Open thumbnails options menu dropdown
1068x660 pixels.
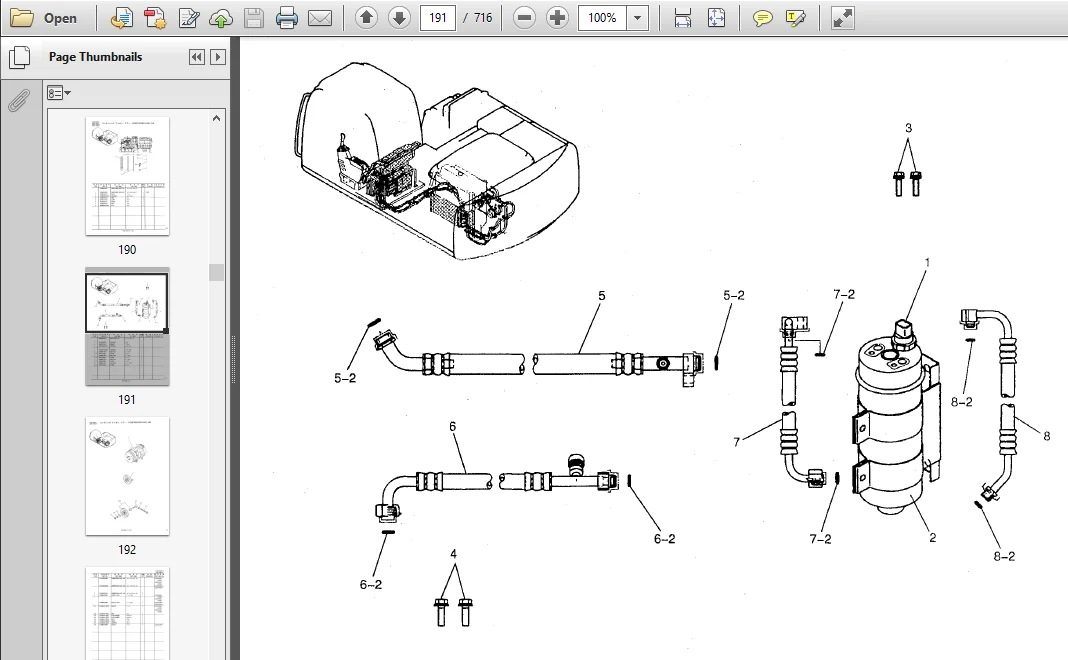tap(59, 93)
